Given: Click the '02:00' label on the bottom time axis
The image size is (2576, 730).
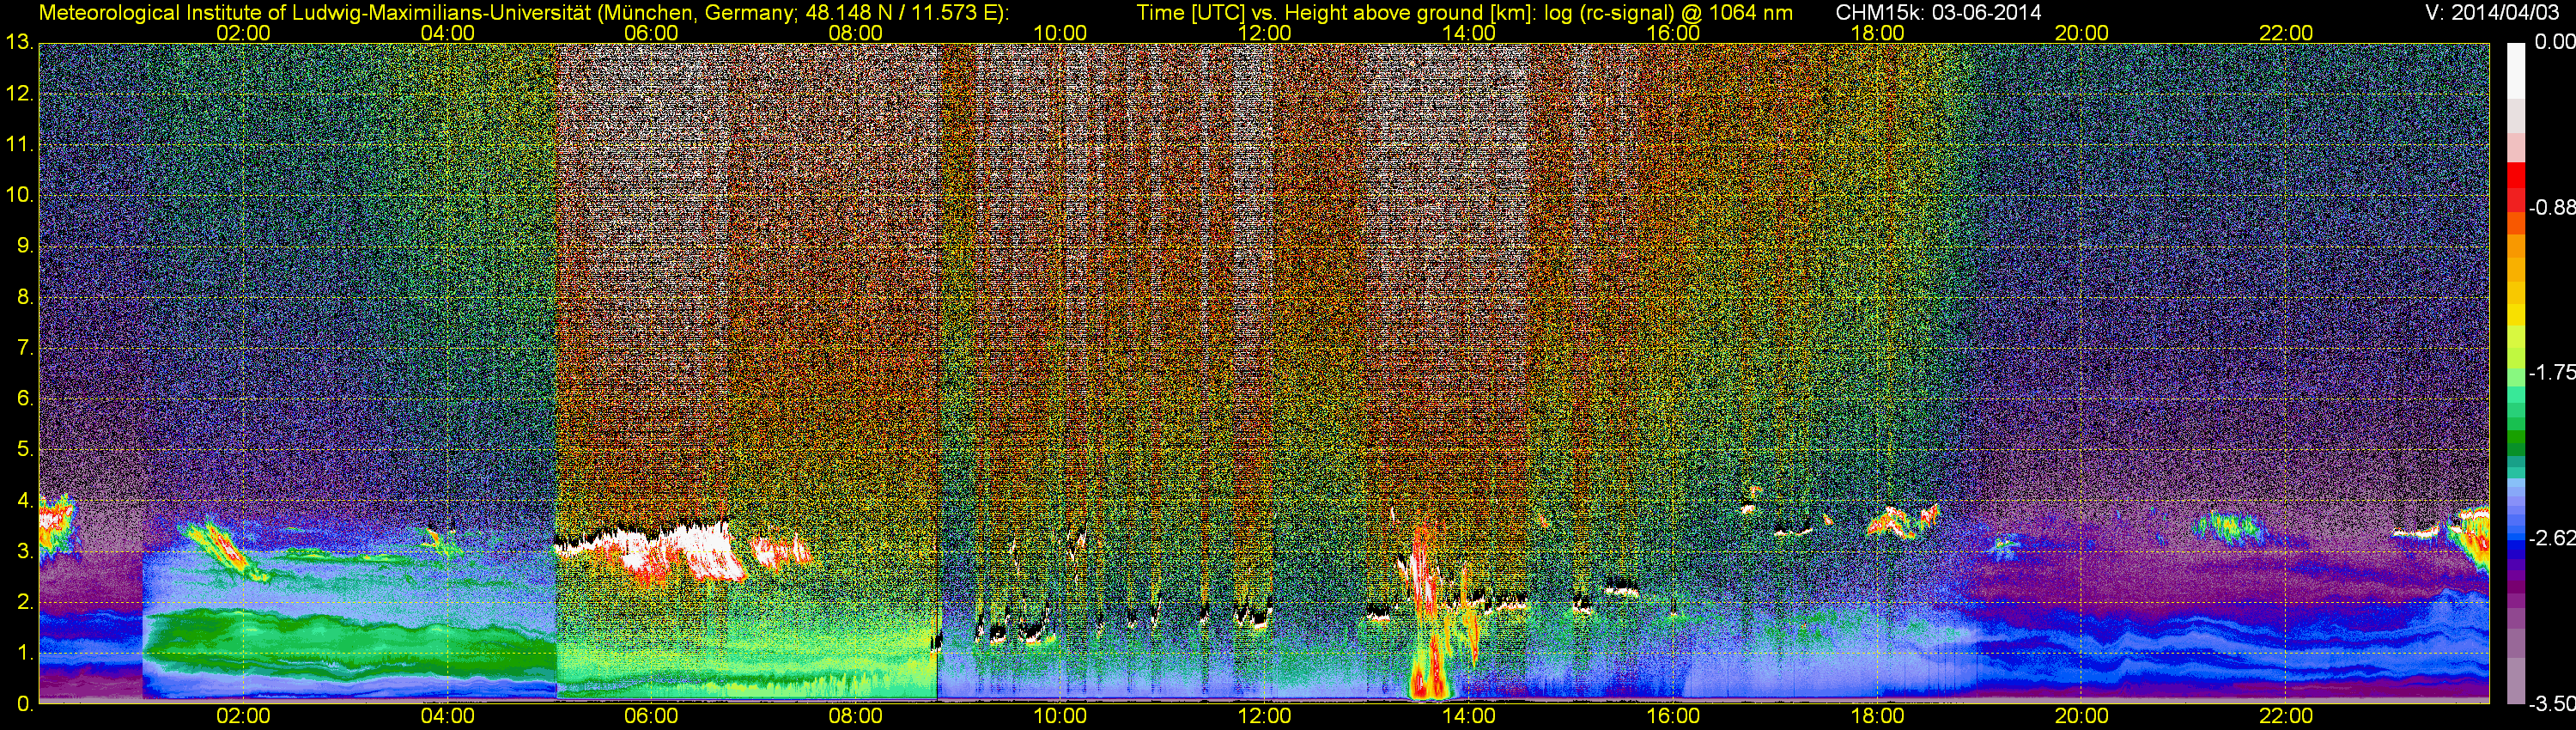Looking at the screenshot, I should click(243, 716).
